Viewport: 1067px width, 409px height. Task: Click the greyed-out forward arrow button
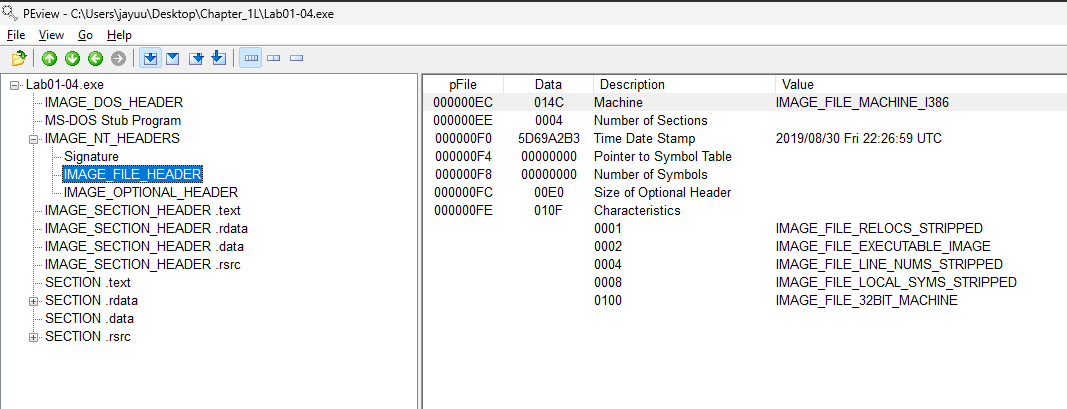click(118, 59)
